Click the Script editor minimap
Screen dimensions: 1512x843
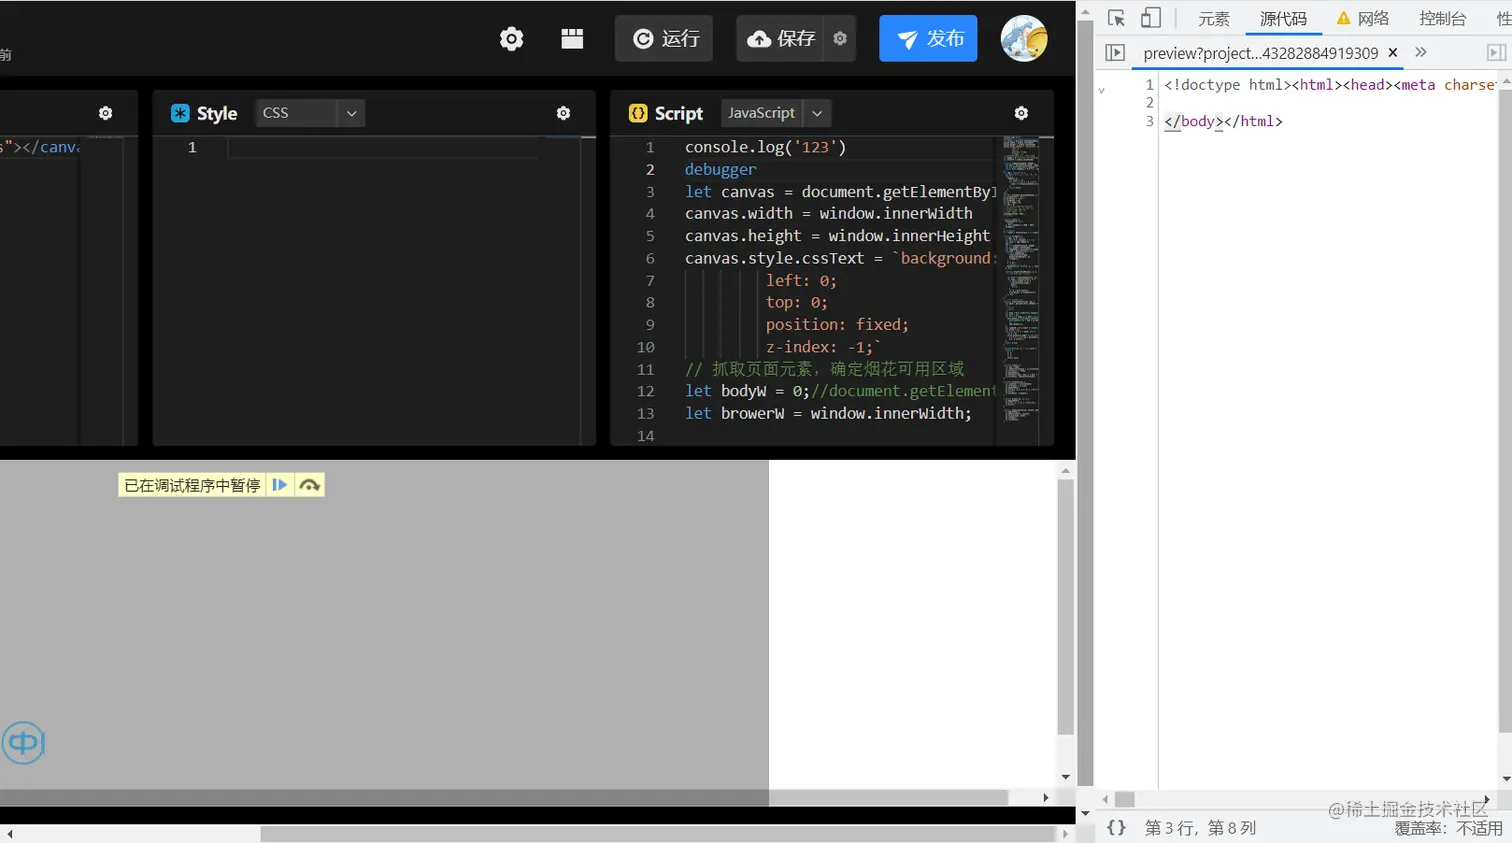point(1020,280)
